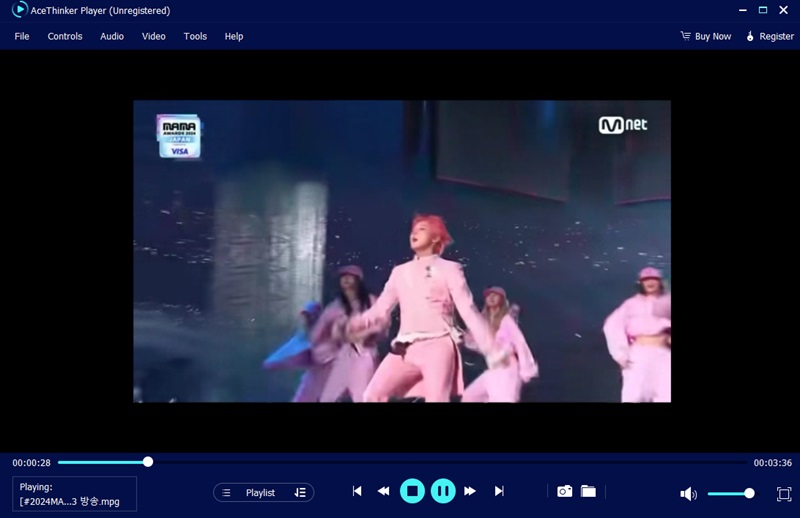Minimize the player window
Image resolution: width=800 pixels, height=518 pixels.
coord(743,10)
